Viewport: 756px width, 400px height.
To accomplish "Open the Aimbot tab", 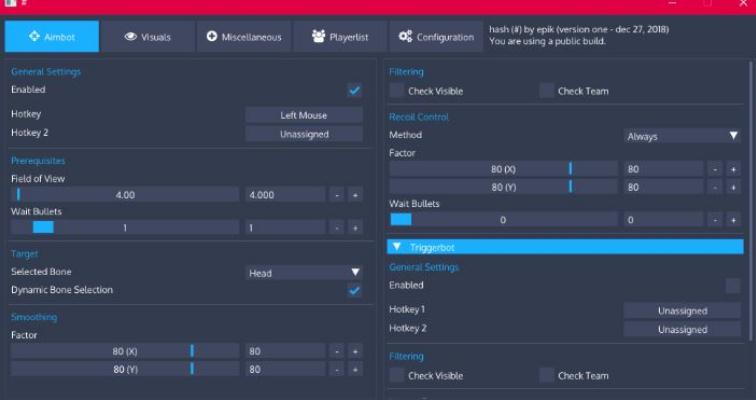I will click(x=52, y=37).
